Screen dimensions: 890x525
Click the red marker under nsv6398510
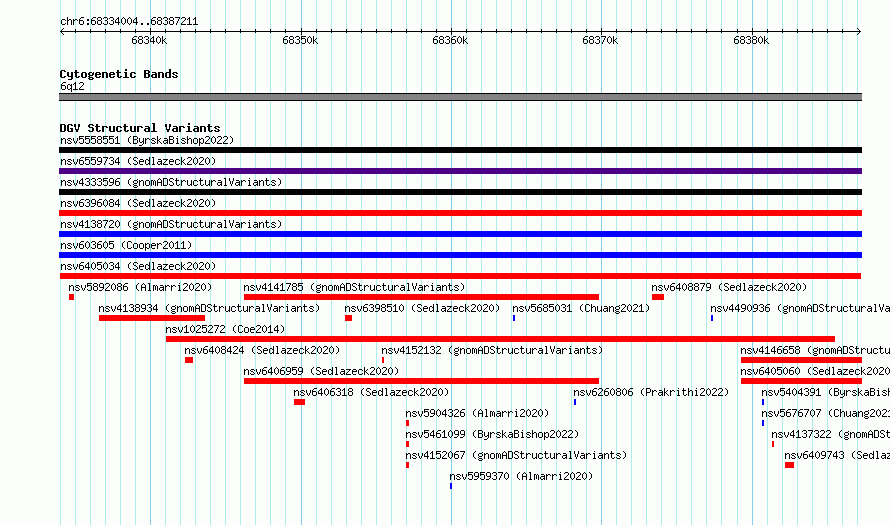point(349,318)
